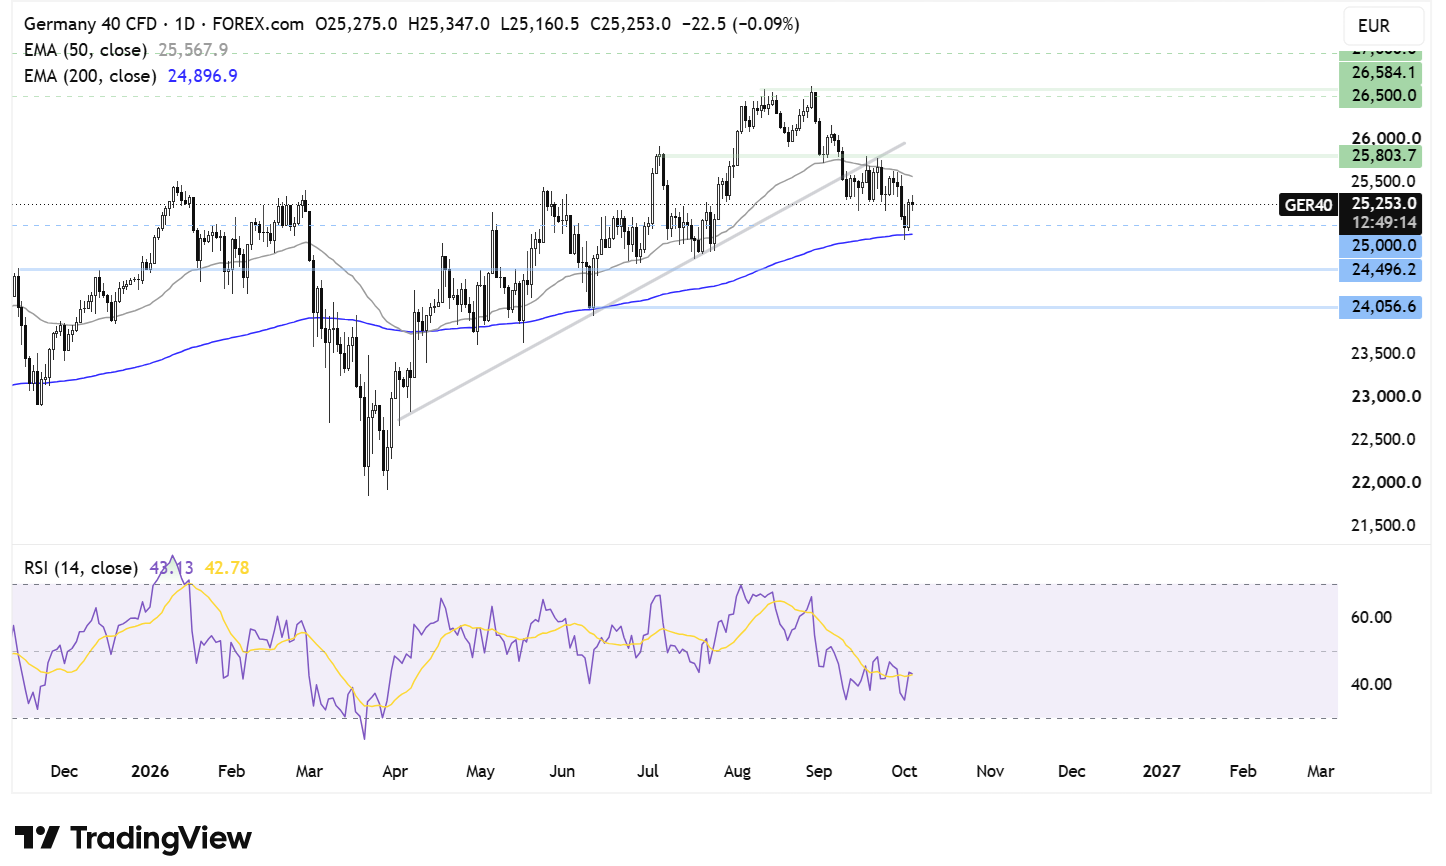The height and width of the screenshot is (866, 1446).
Task: Click the RSI (14, close) indicator label
Action: click(81, 568)
